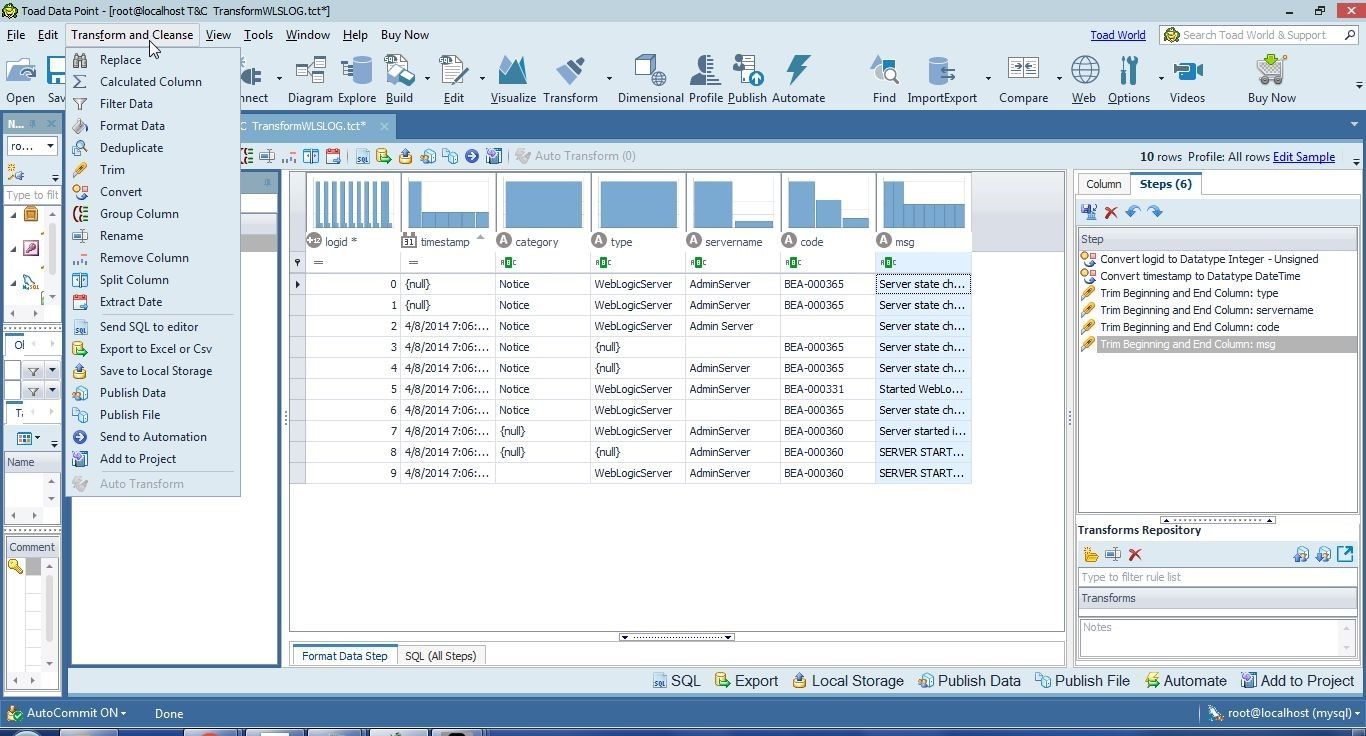Click the pop-out icon in Transforms Repository

point(1345,554)
